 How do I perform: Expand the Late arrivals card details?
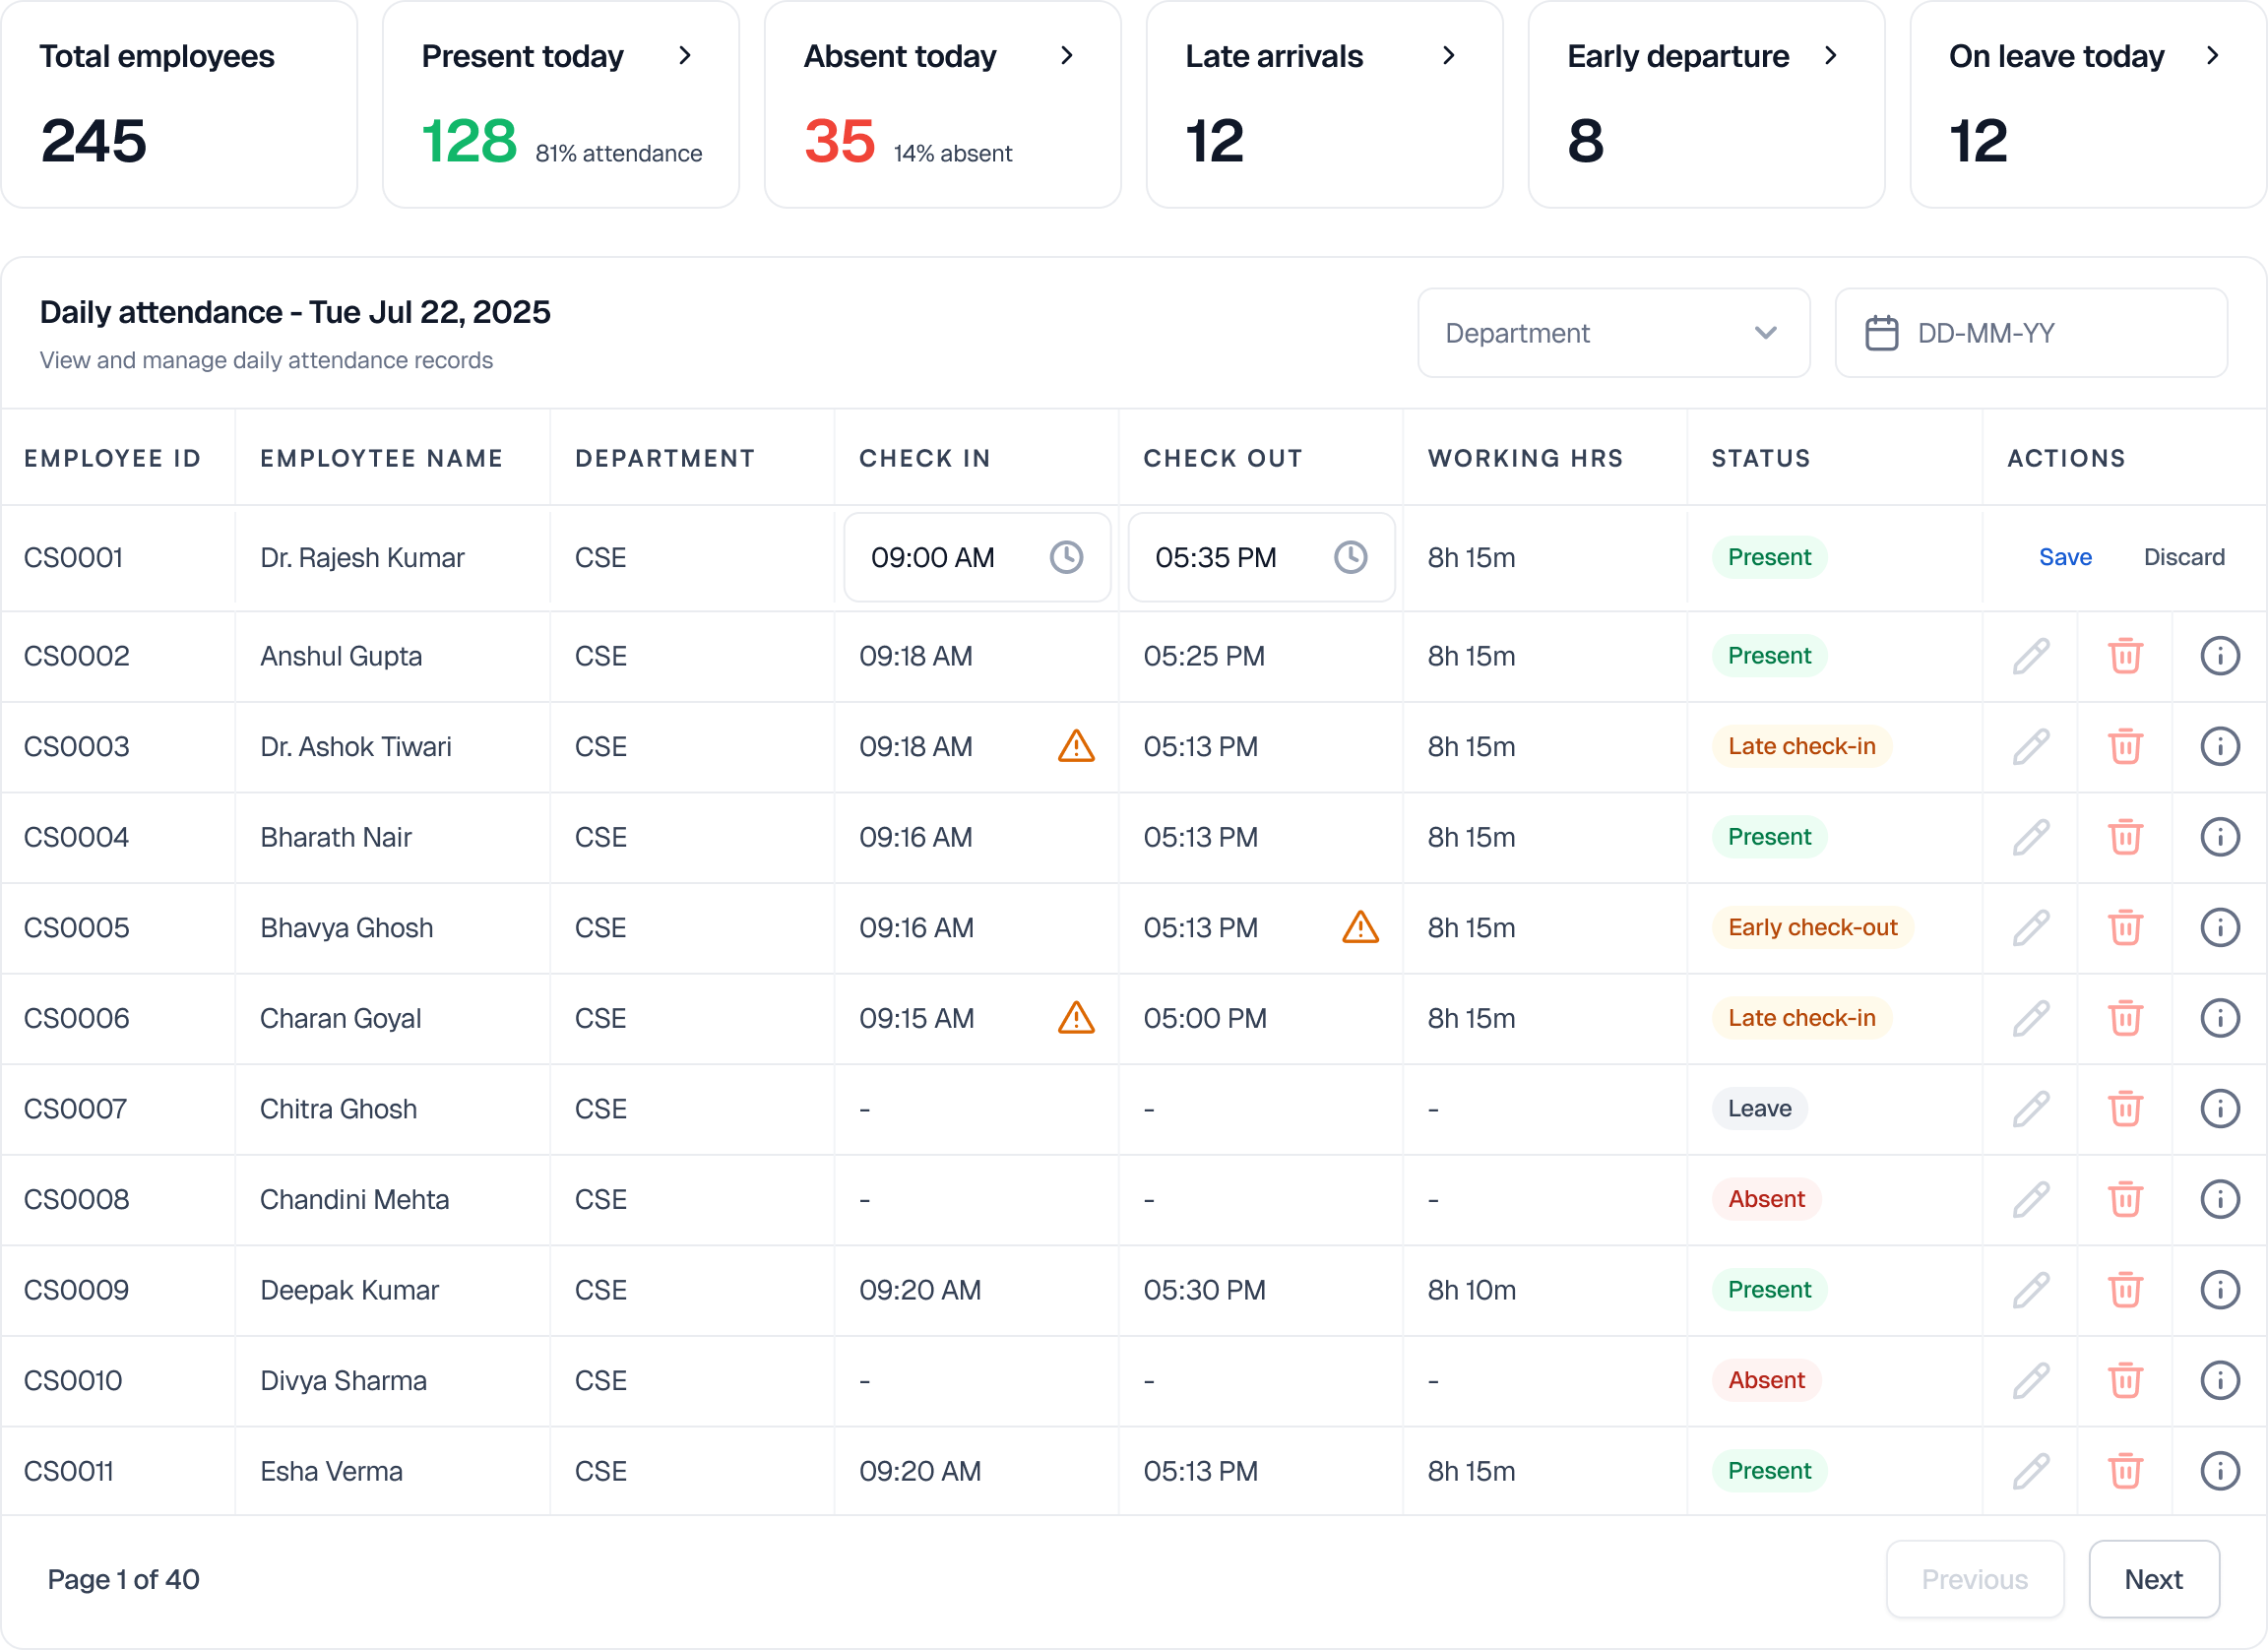pos(1448,56)
